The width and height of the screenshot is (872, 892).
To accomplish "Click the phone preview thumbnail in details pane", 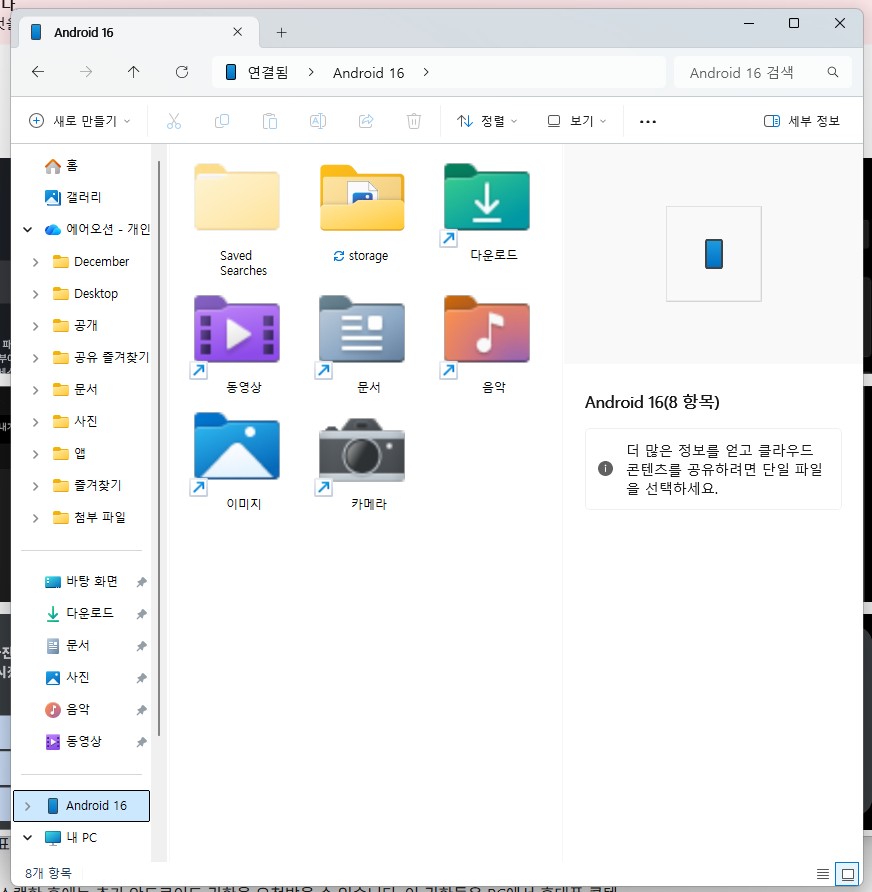I will click(713, 254).
